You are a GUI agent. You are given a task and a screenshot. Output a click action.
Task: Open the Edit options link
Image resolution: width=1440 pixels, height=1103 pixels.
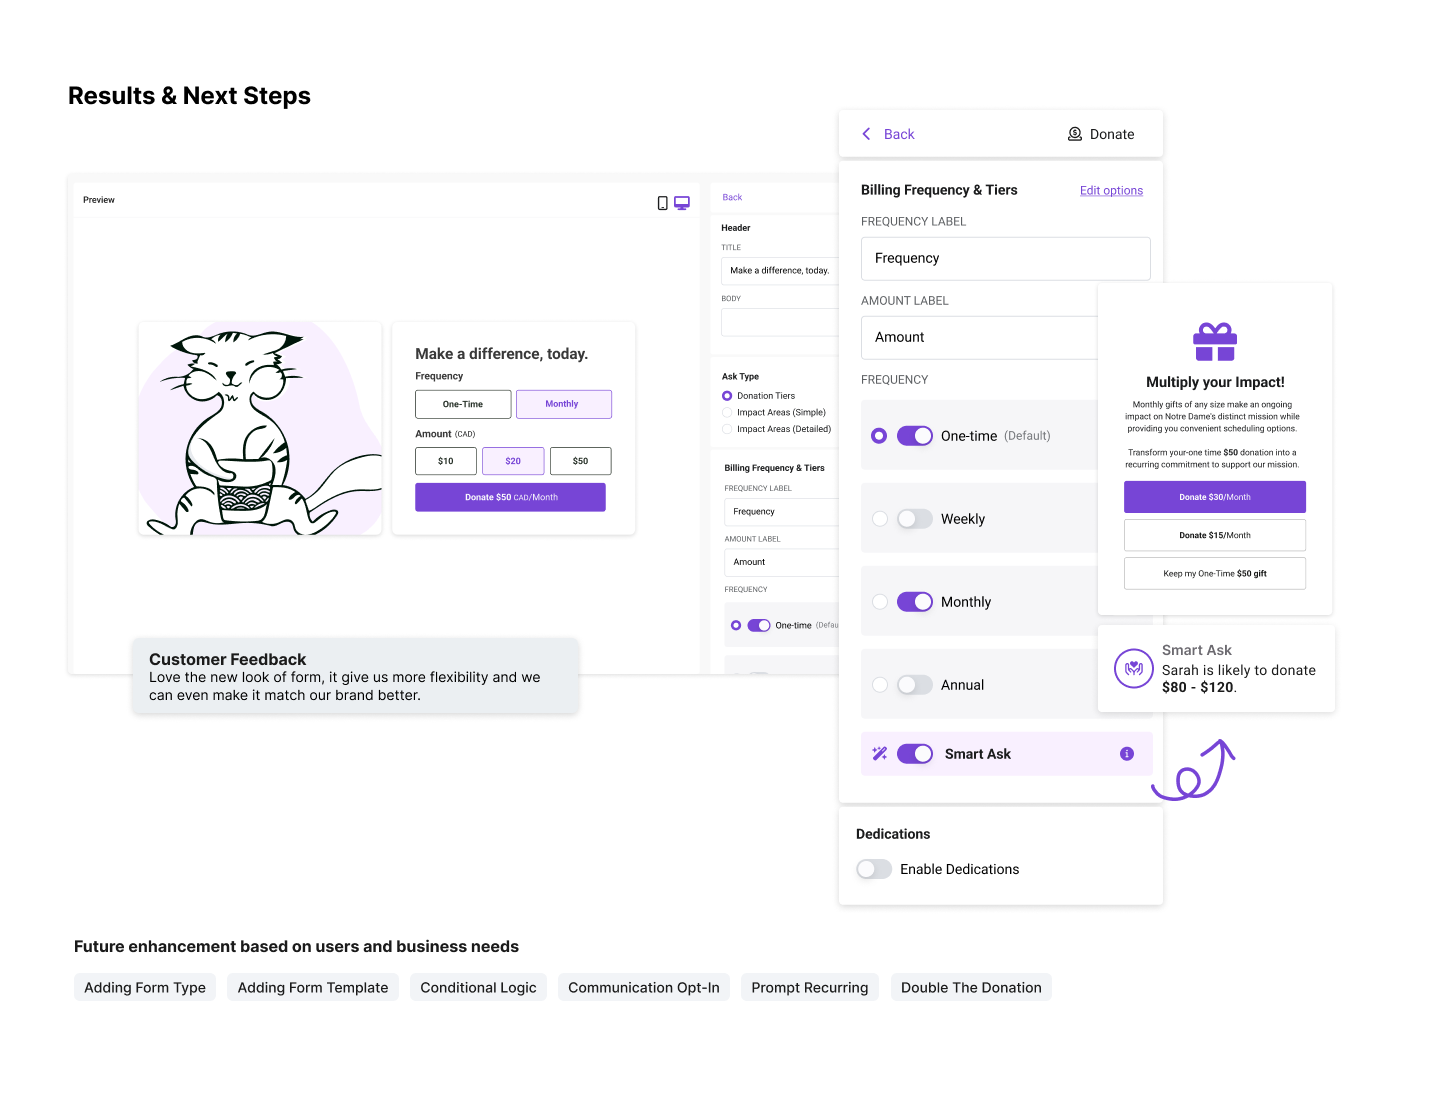pyautogui.click(x=1111, y=191)
